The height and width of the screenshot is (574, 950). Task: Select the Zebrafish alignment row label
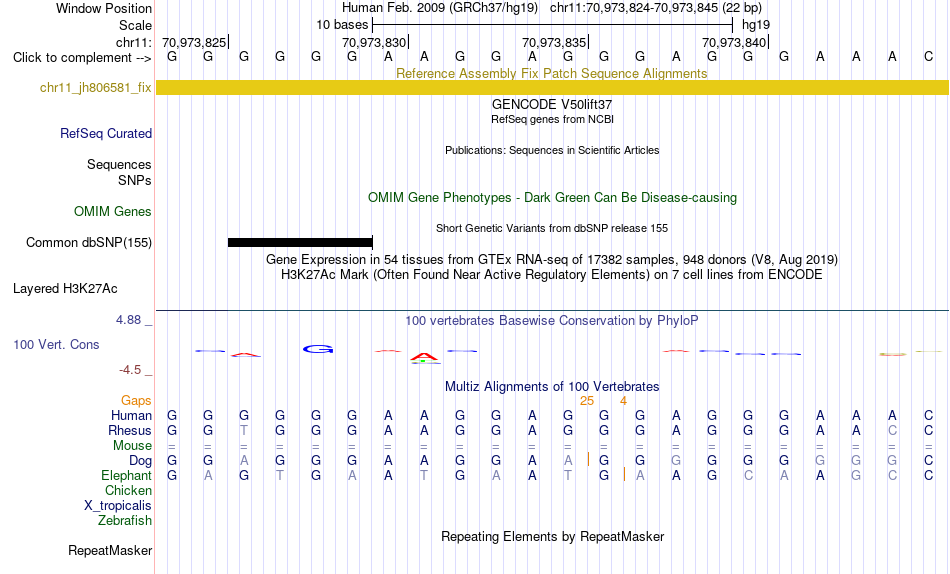point(125,521)
